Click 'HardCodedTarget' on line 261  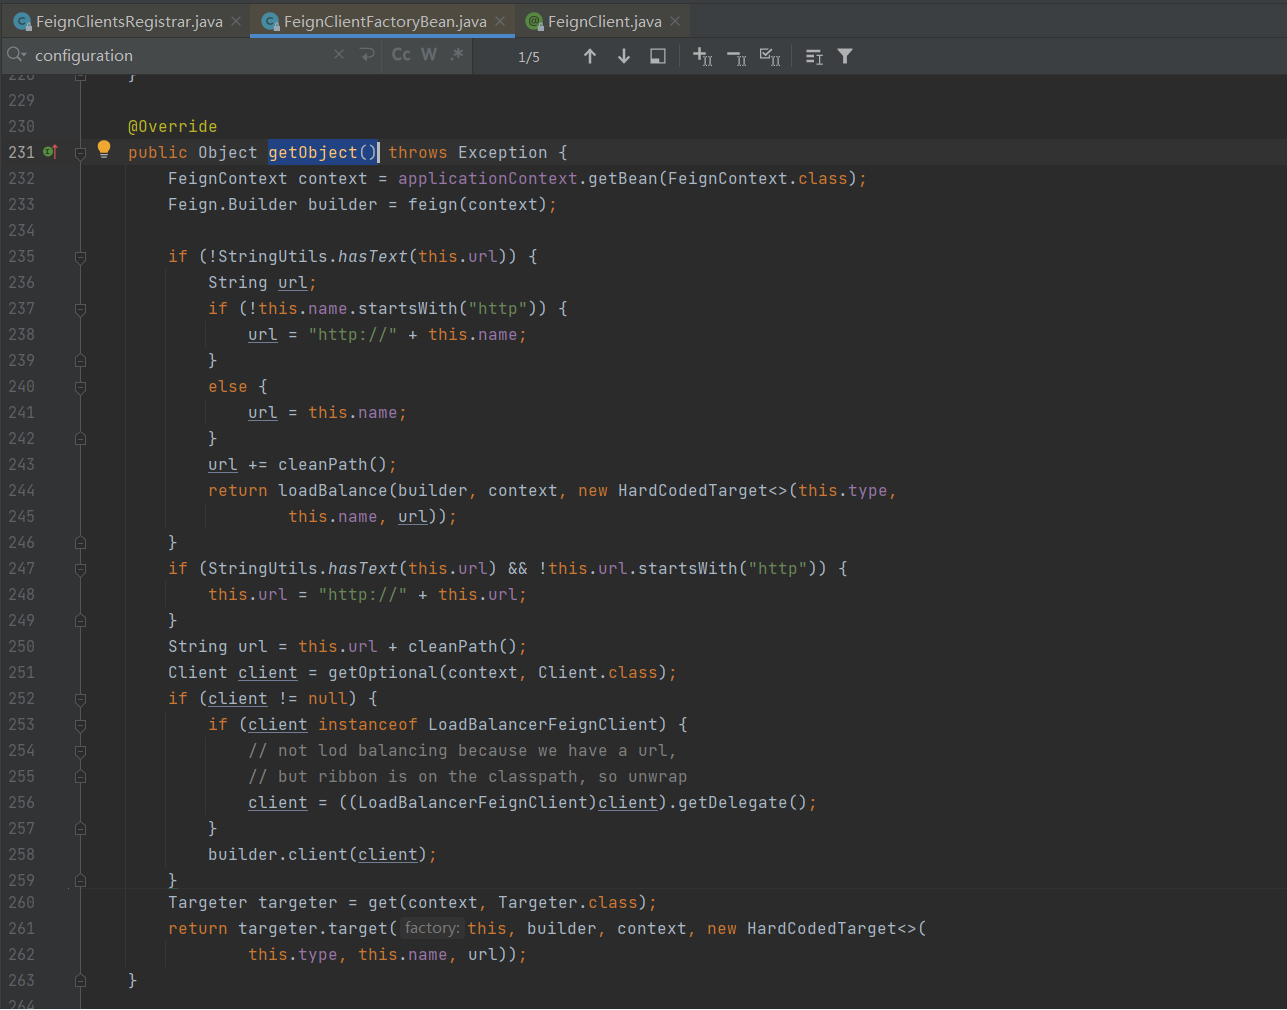[x=822, y=928]
